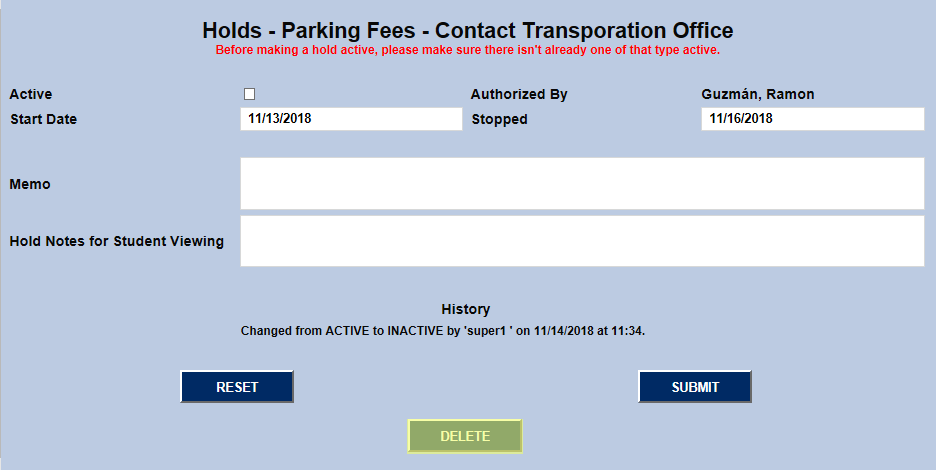Click the Holds - Parking Fees page title
The height and width of the screenshot is (470, 936).
(467, 30)
